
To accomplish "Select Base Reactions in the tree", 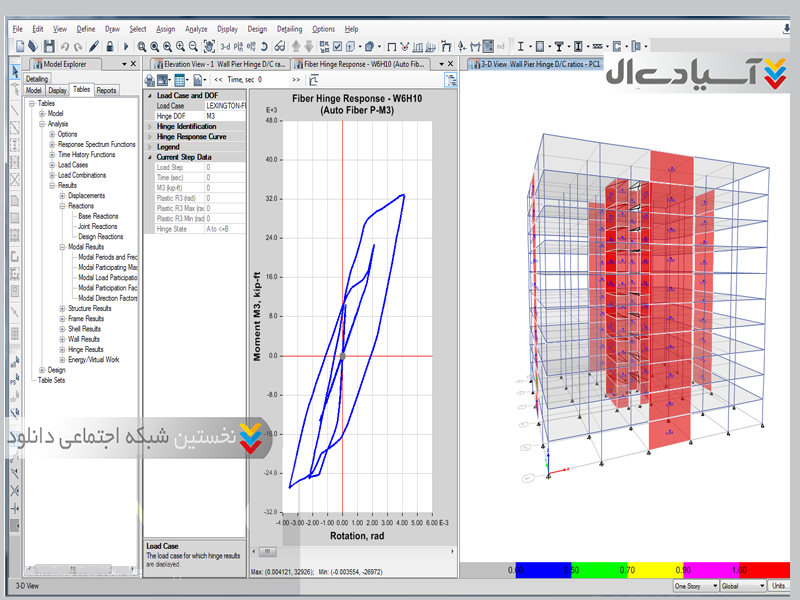I will (x=98, y=216).
